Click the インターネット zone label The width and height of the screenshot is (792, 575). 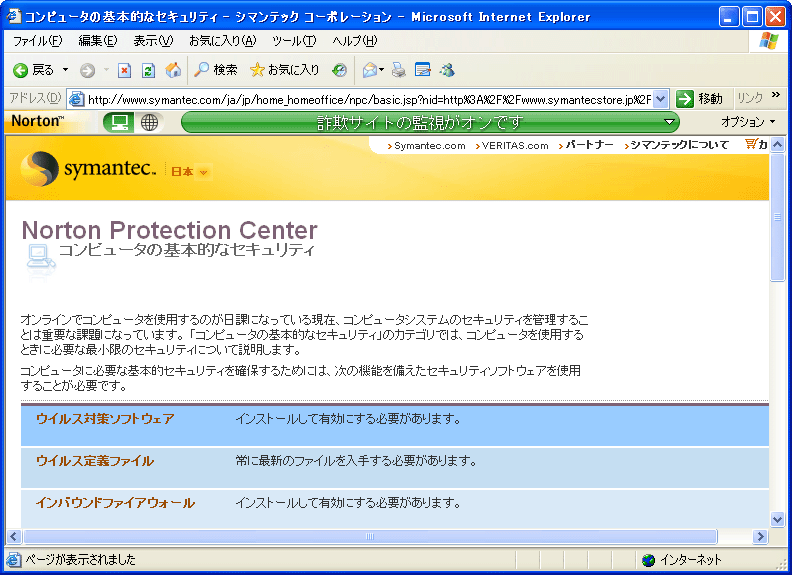(691, 560)
